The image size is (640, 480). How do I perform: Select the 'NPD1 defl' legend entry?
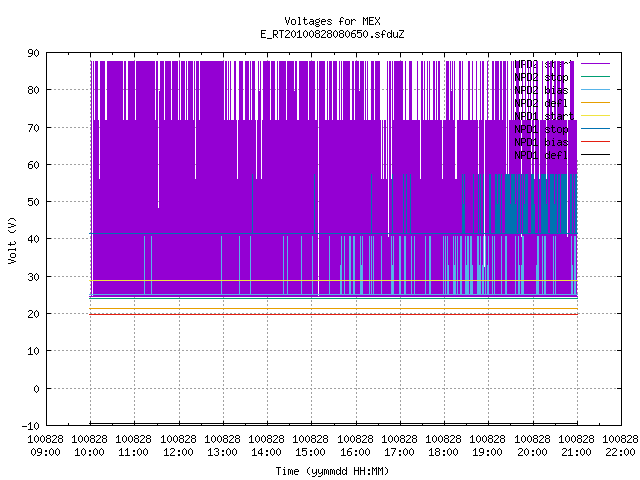[541, 156]
